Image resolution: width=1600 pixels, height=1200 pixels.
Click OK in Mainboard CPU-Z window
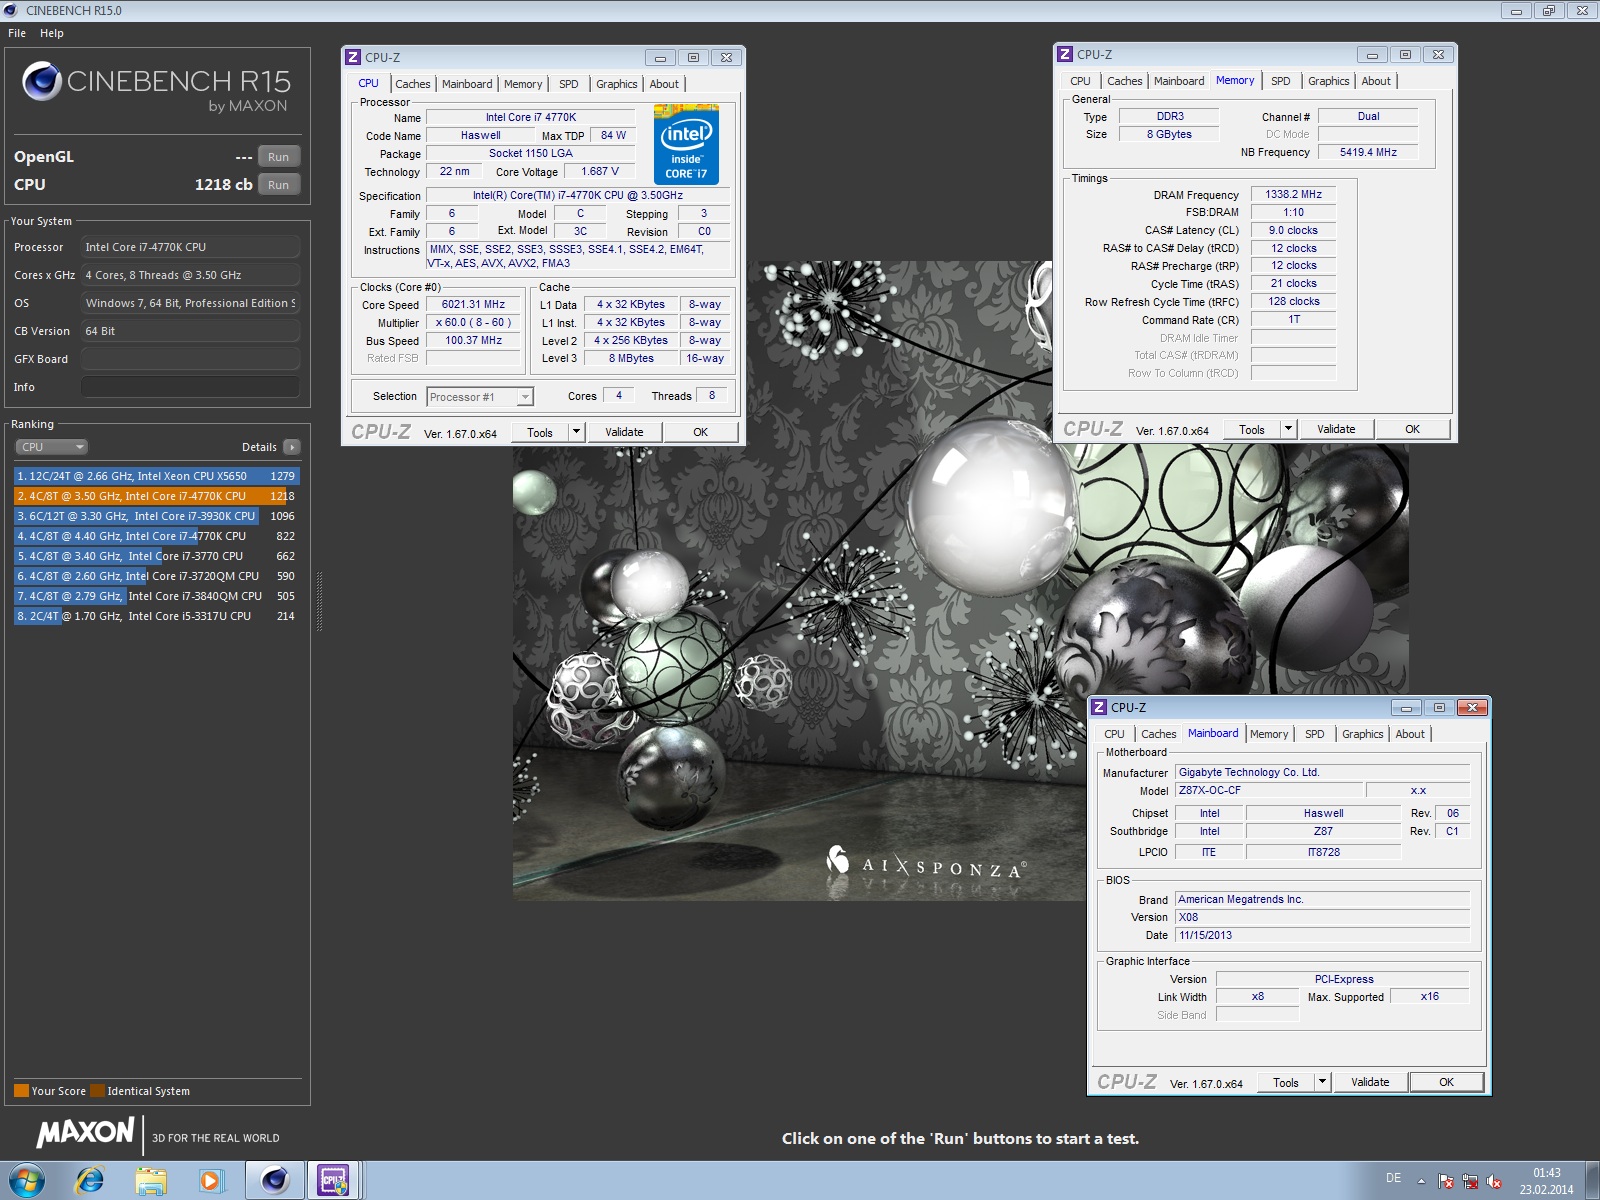coord(1446,1082)
